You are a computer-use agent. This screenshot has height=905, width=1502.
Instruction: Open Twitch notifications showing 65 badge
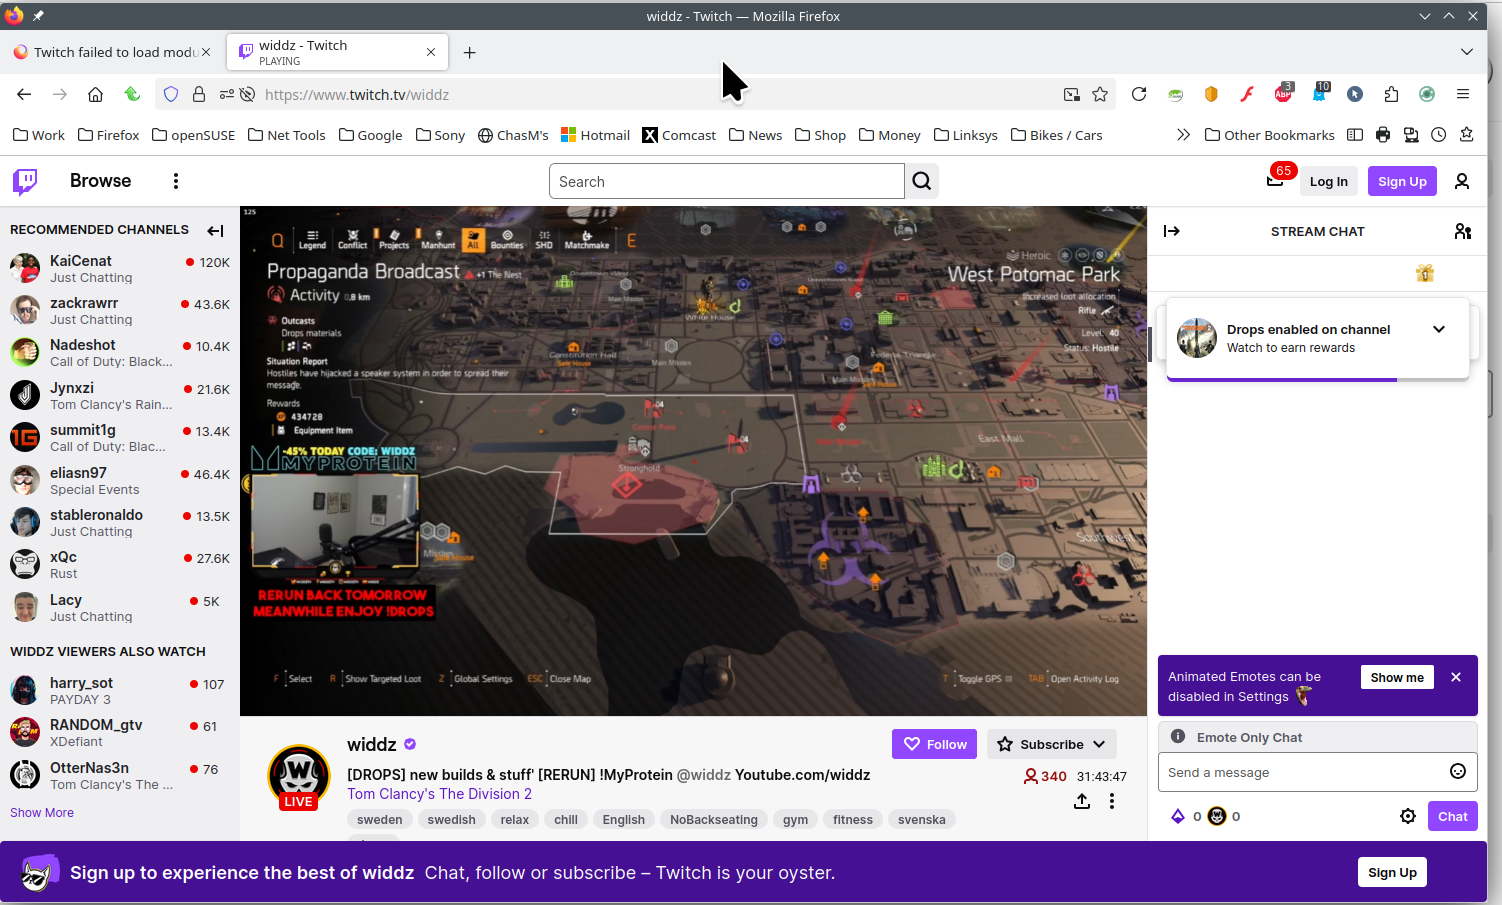[x=1275, y=180]
